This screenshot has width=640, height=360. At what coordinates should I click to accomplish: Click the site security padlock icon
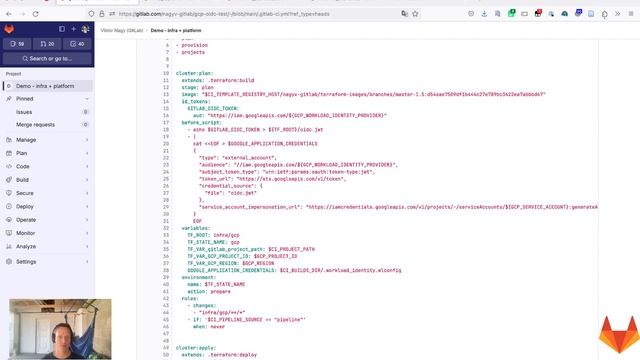tap(102, 14)
